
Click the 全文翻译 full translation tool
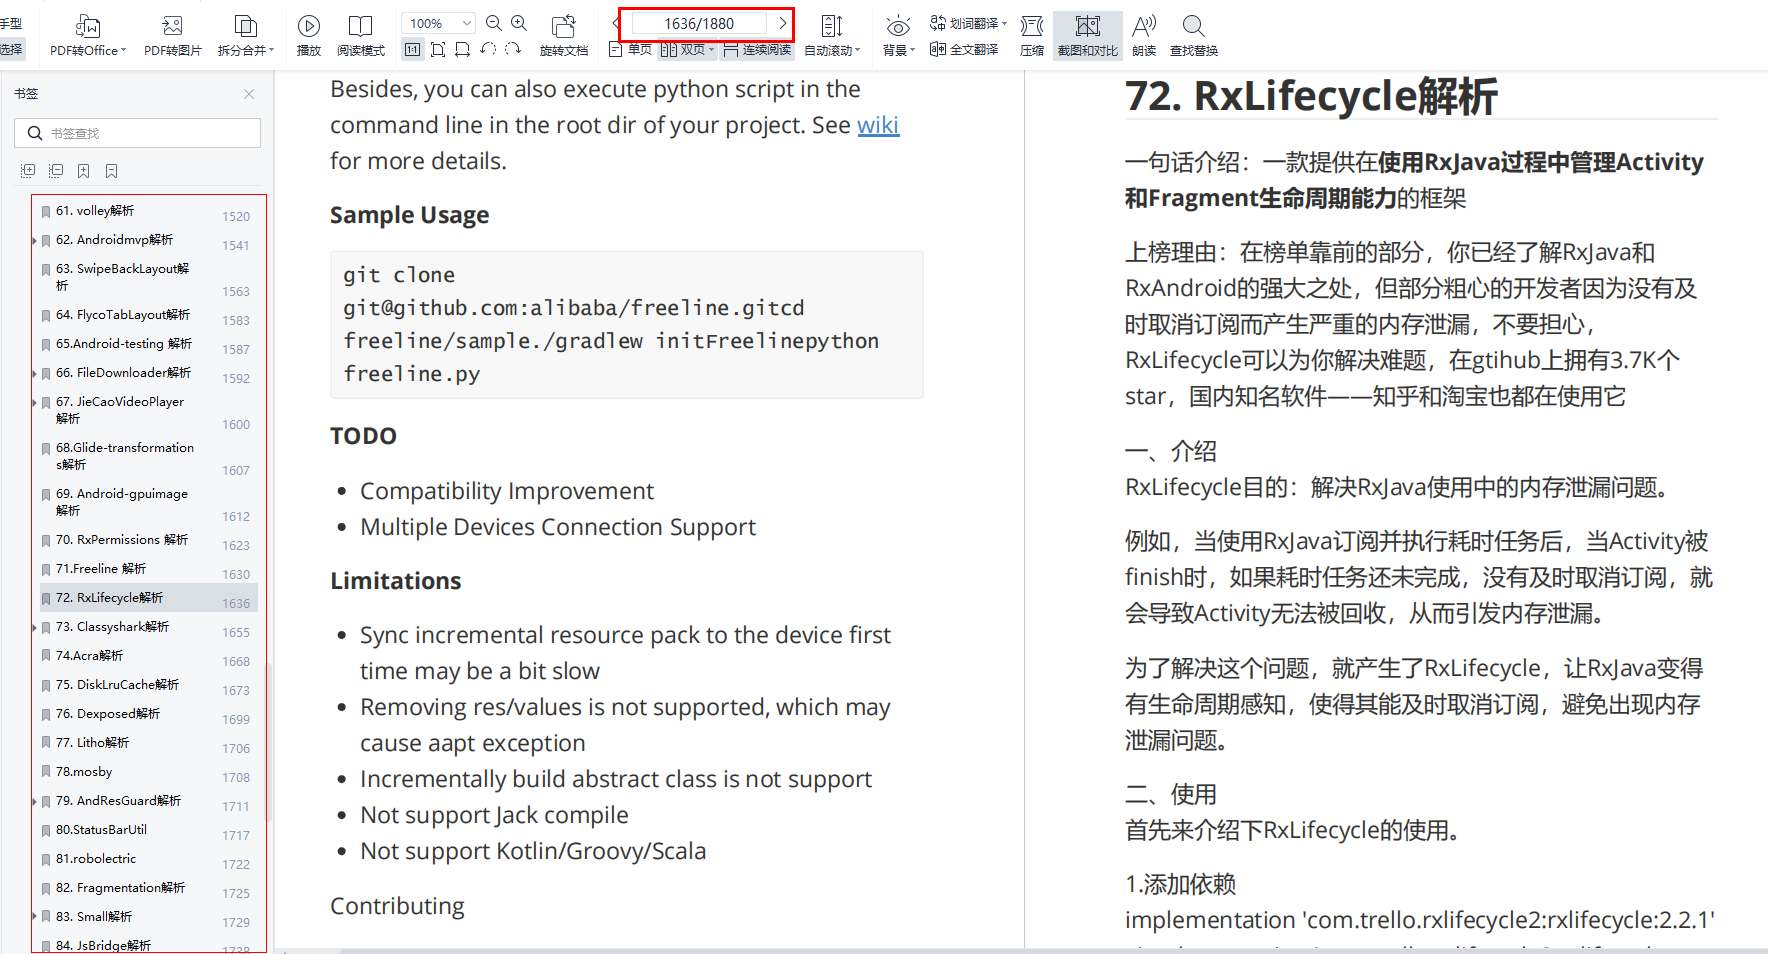tap(964, 49)
